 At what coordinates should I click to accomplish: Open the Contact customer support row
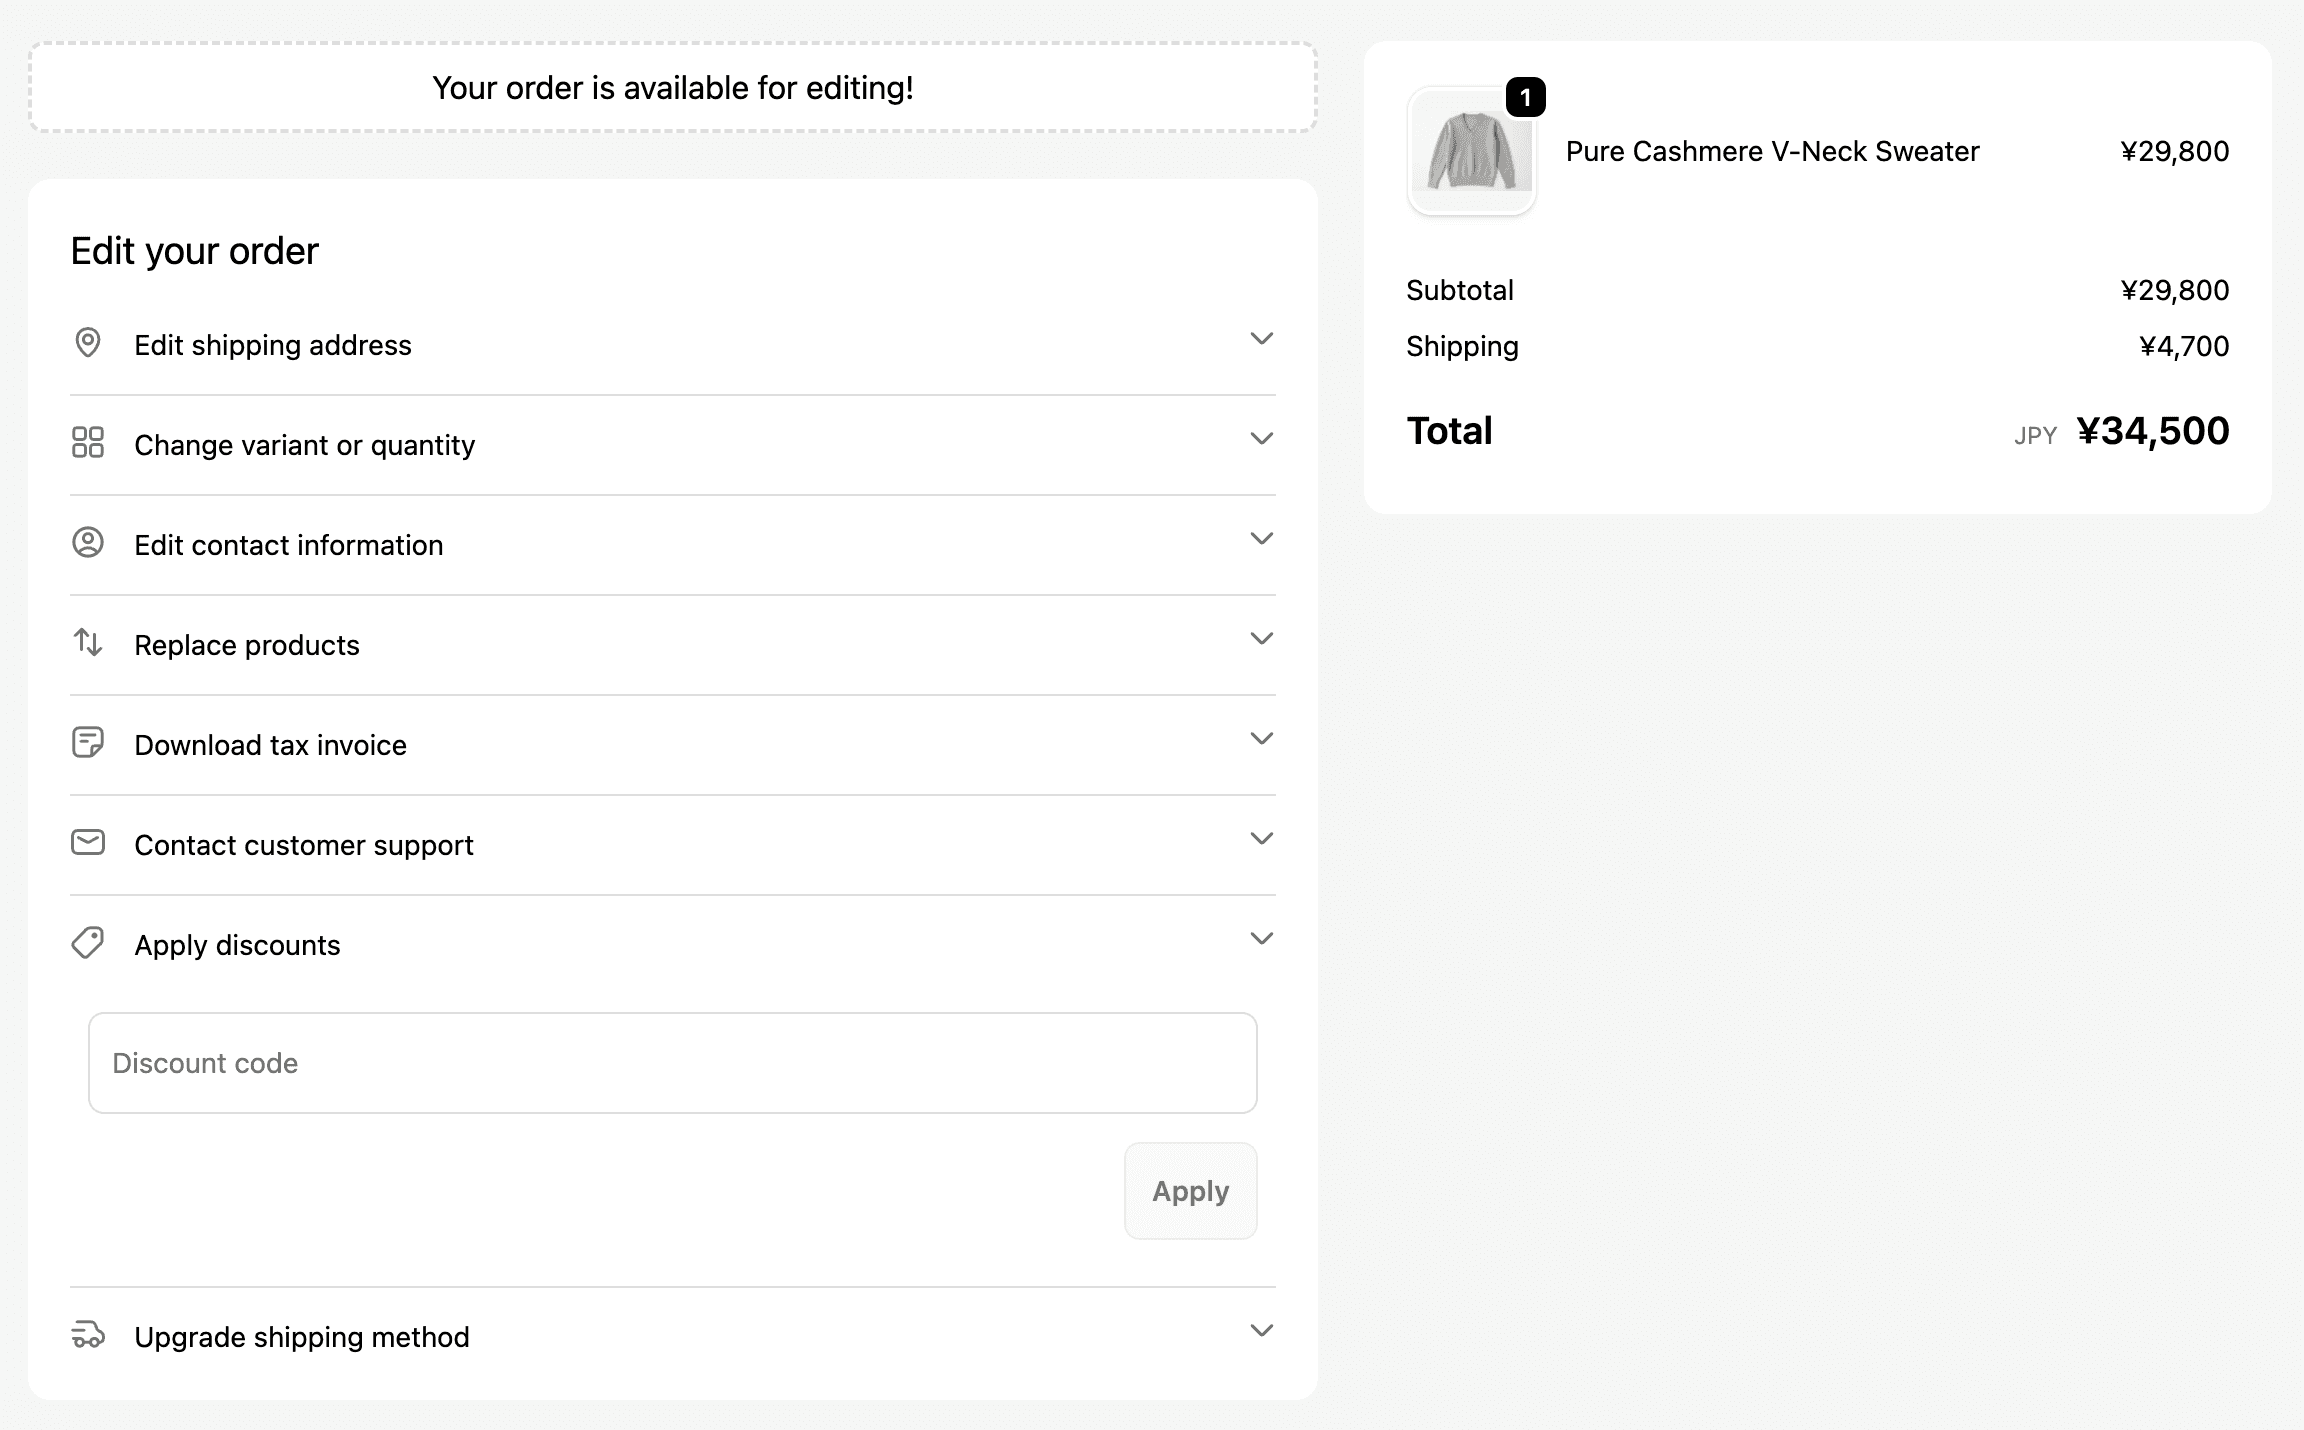coord(673,845)
